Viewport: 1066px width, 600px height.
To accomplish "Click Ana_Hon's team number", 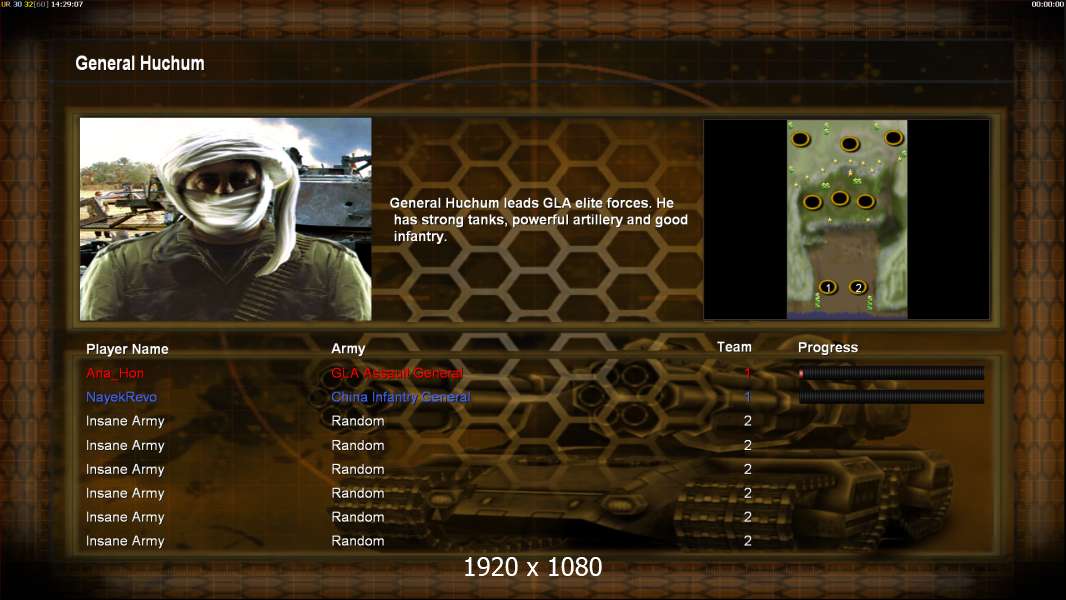I will pyautogui.click(x=747, y=373).
